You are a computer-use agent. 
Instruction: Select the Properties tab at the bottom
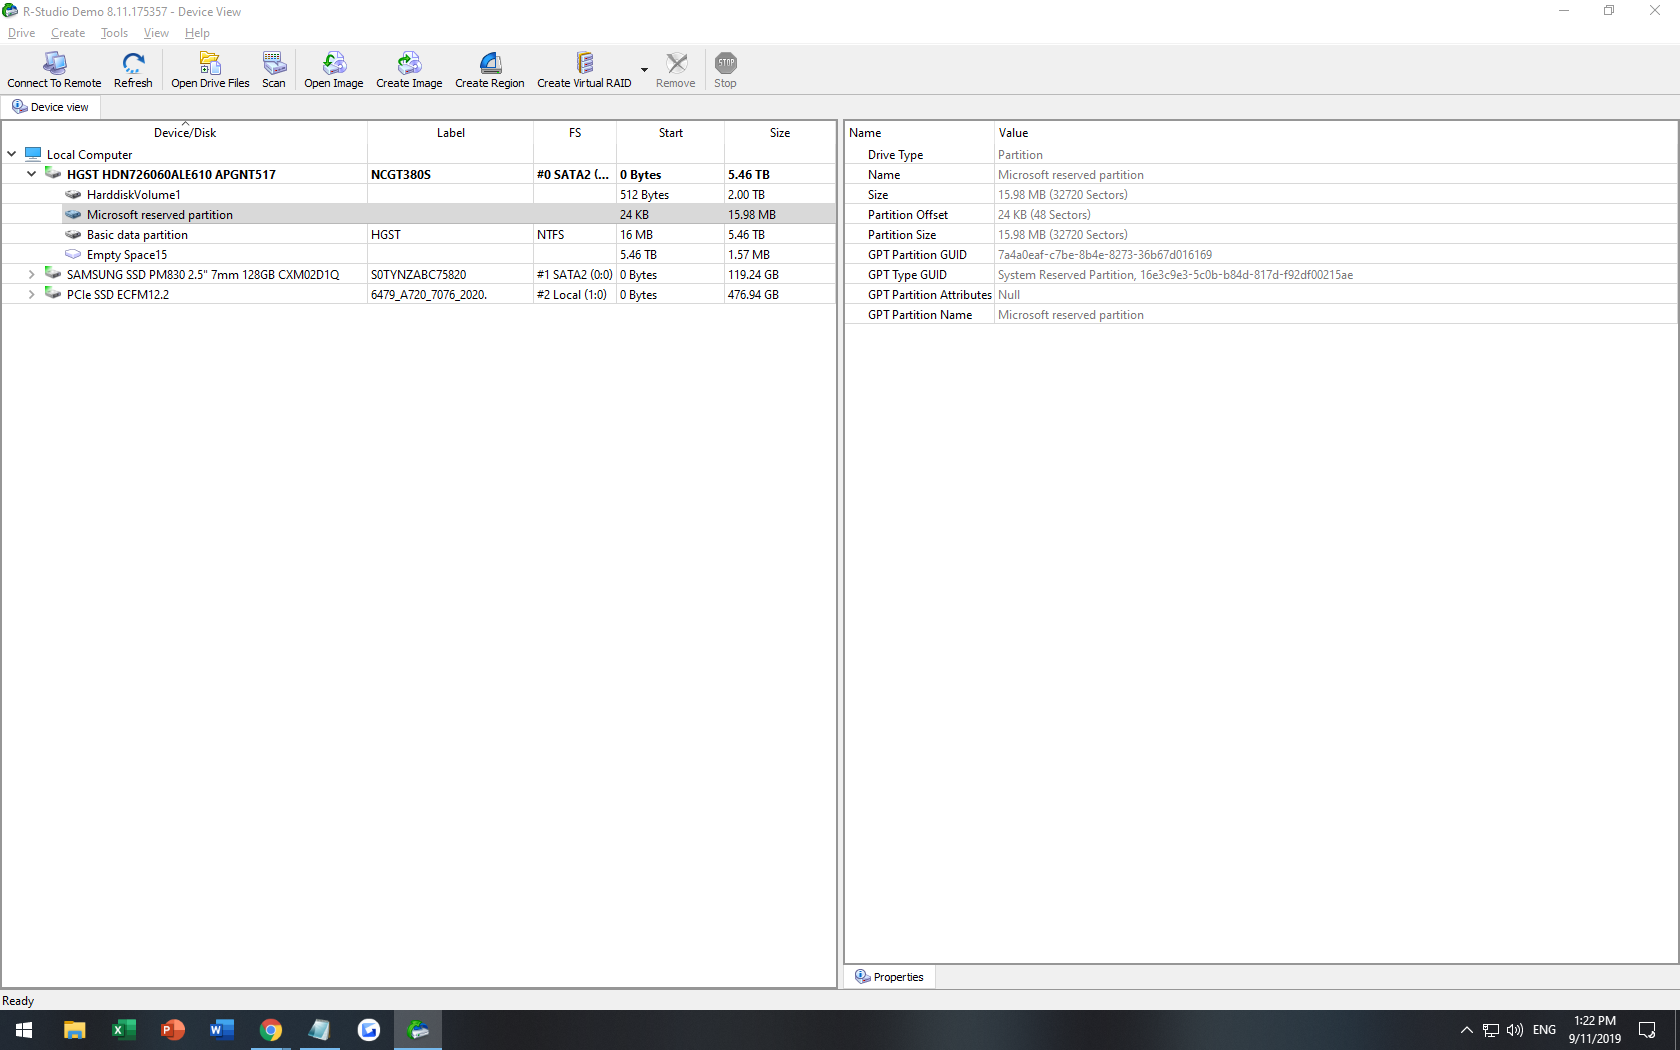pos(890,977)
